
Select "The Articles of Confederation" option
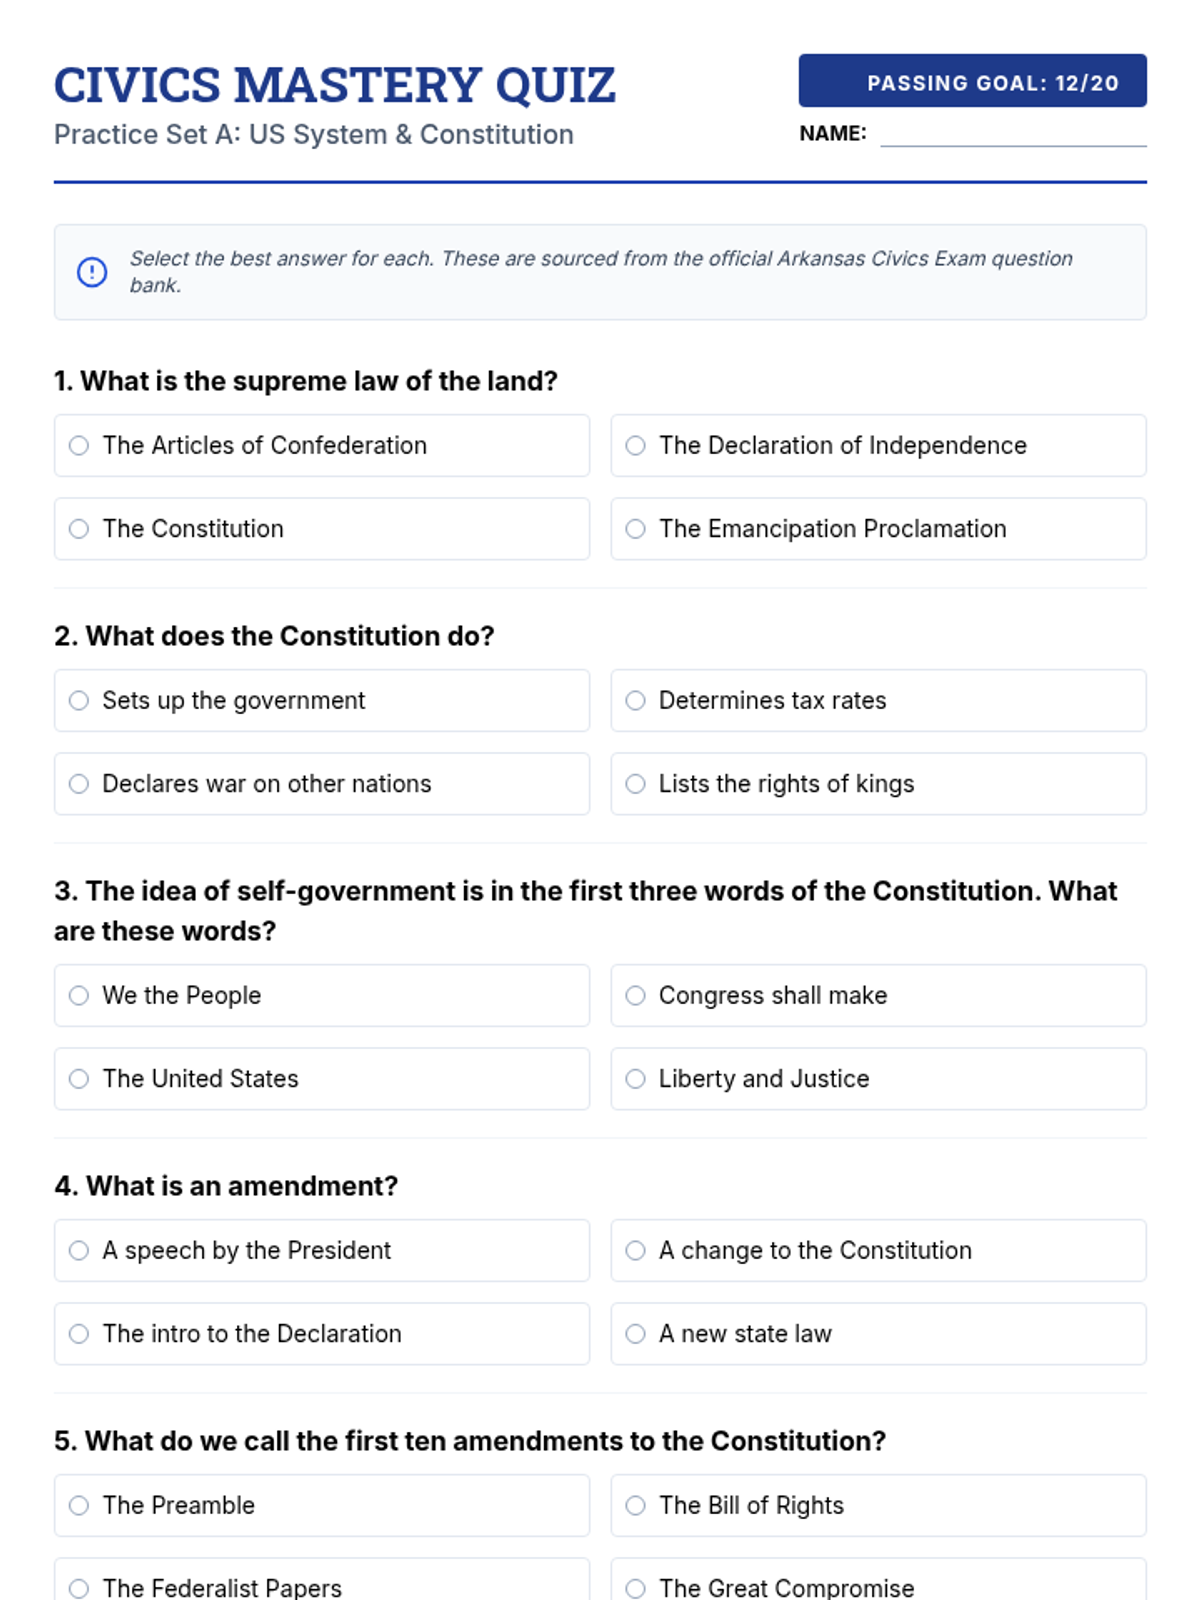pyautogui.click(x=79, y=446)
